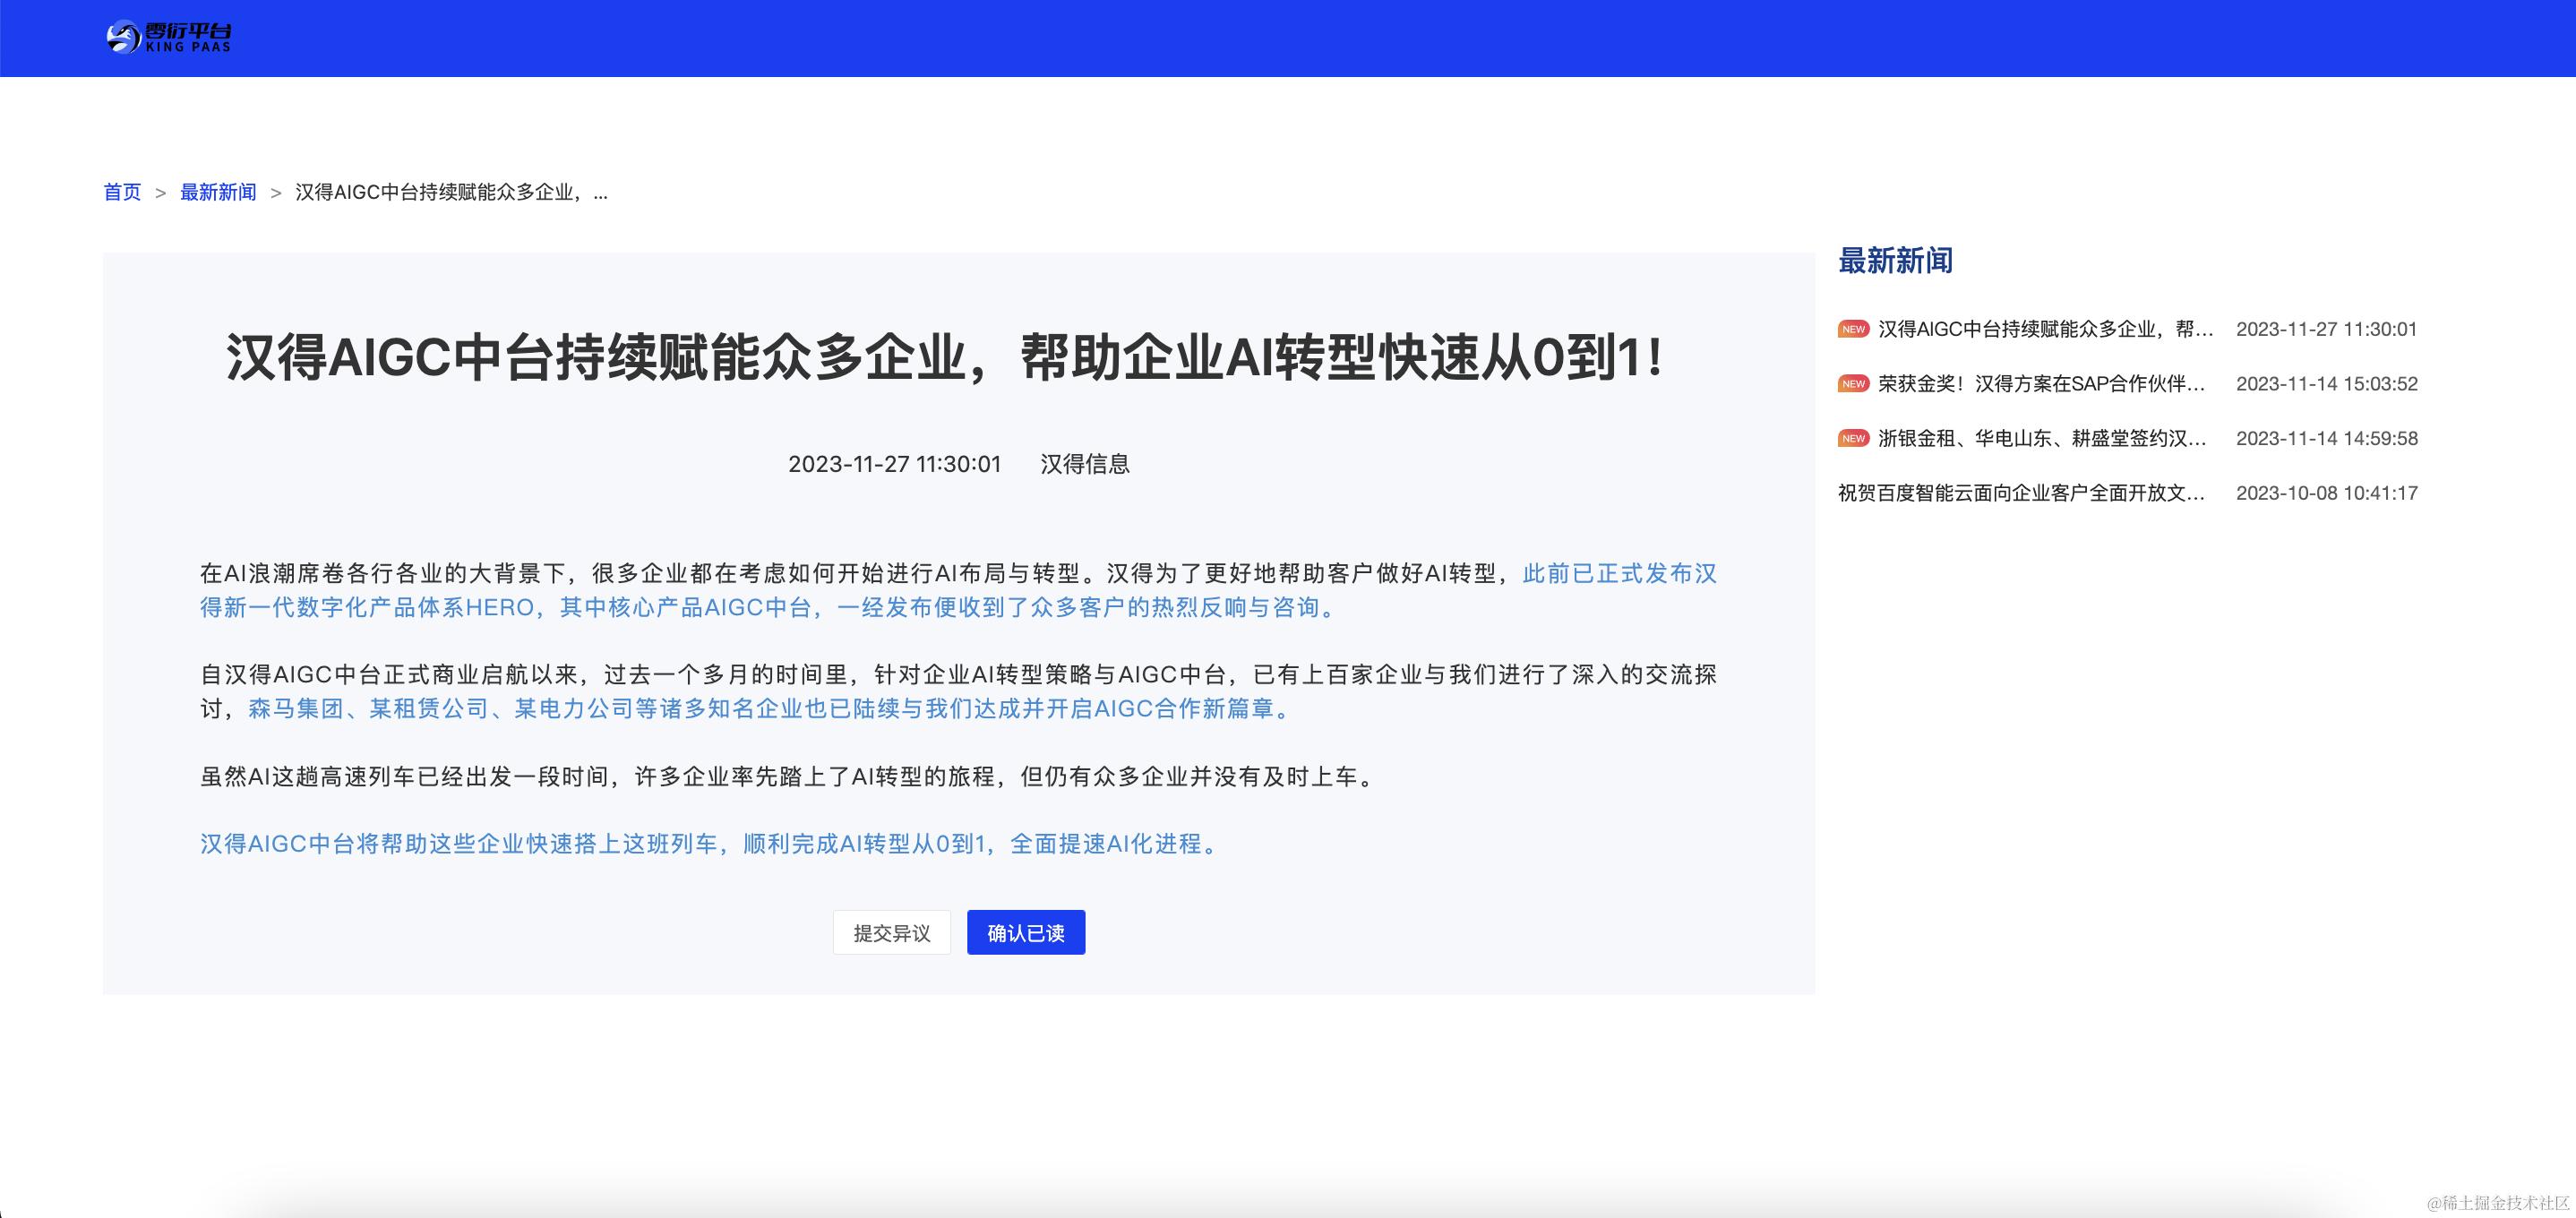2576x1218 pixels.
Task: Click NEW badge beside 浙银金租 news item
Action: pyautogui.click(x=1853, y=439)
